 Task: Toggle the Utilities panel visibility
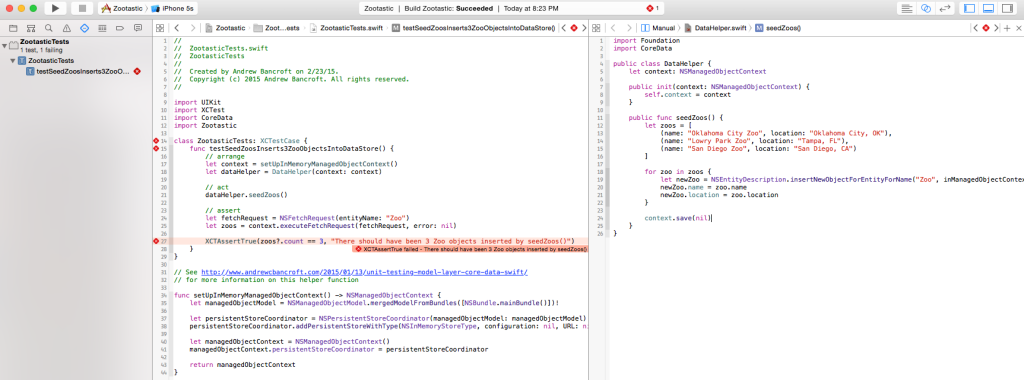(1008, 8)
